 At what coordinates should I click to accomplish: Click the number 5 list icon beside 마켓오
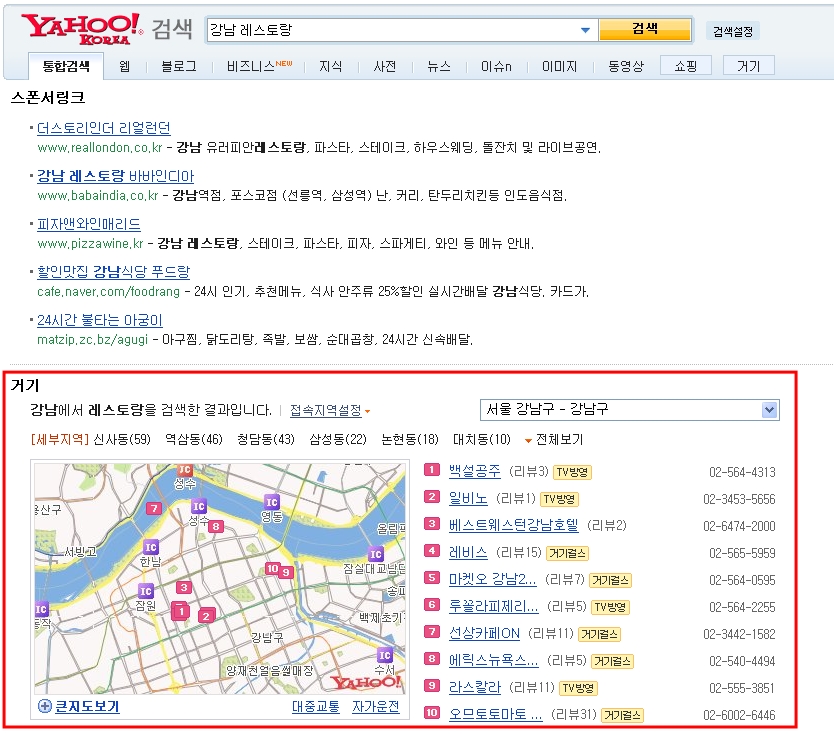[x=432, y=578]
